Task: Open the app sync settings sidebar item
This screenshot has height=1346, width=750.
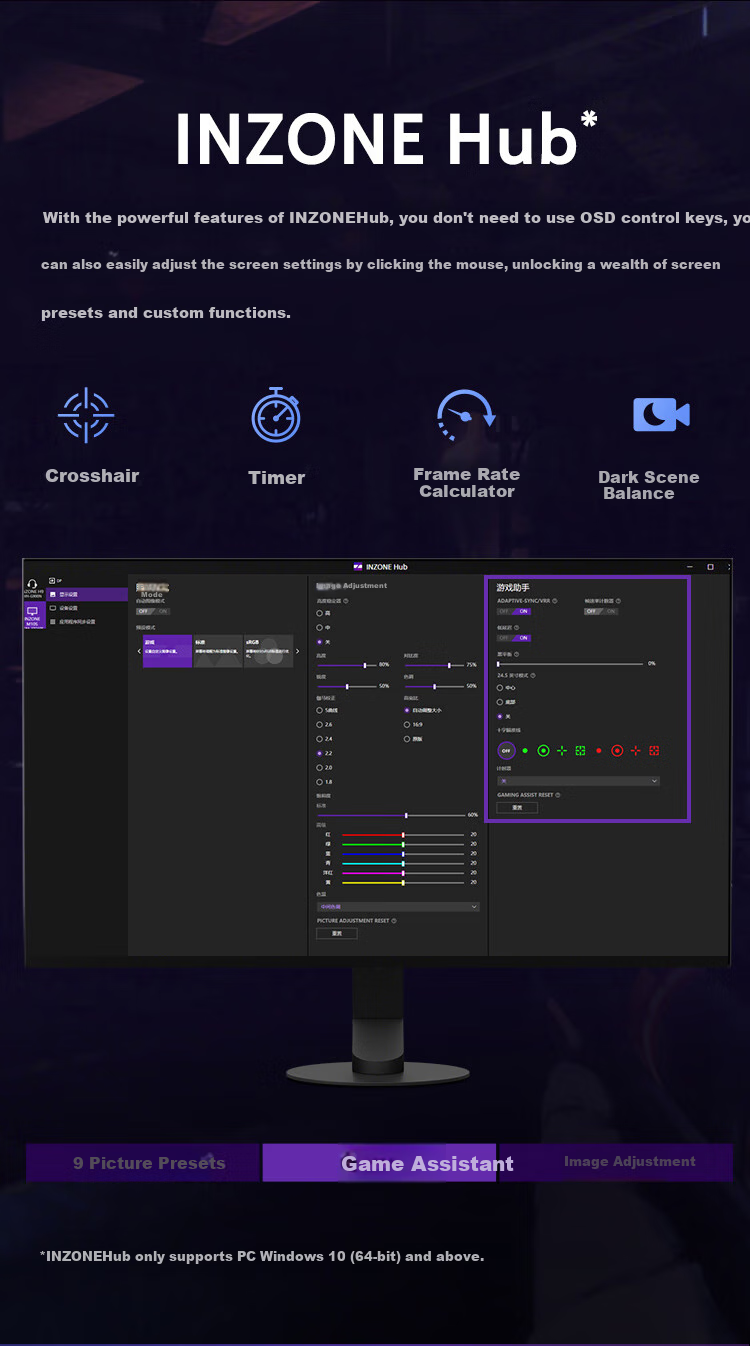Action: 88,621
